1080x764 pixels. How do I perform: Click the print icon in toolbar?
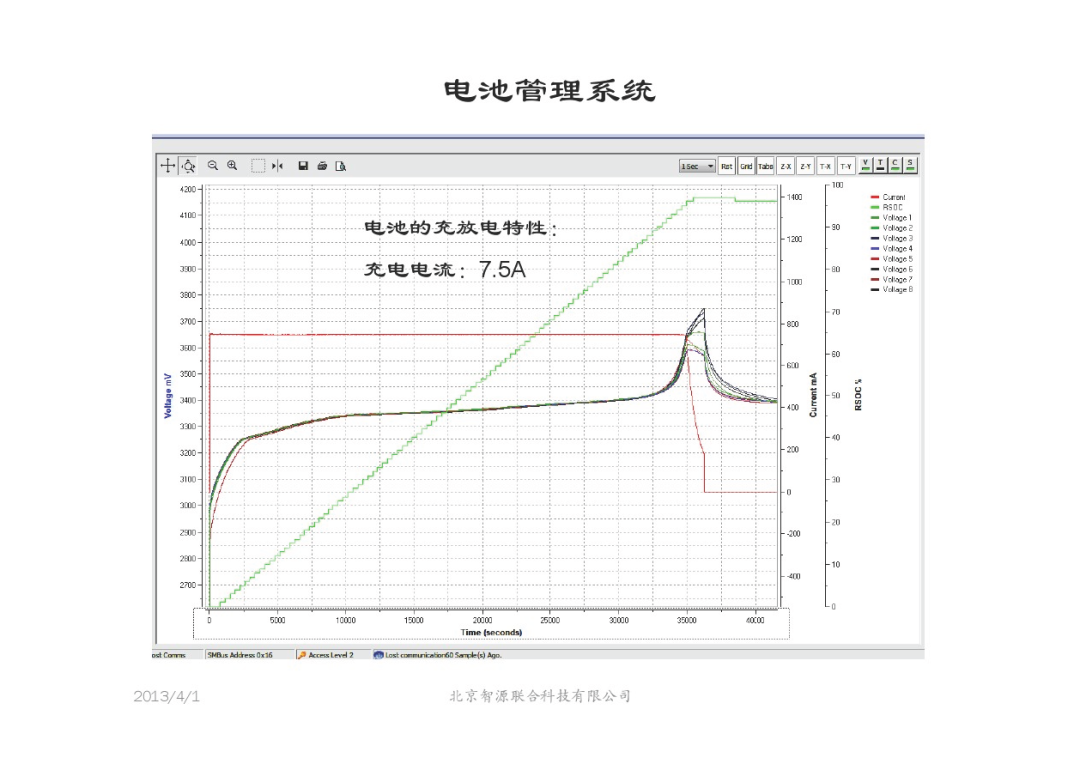tap(322, 166)
